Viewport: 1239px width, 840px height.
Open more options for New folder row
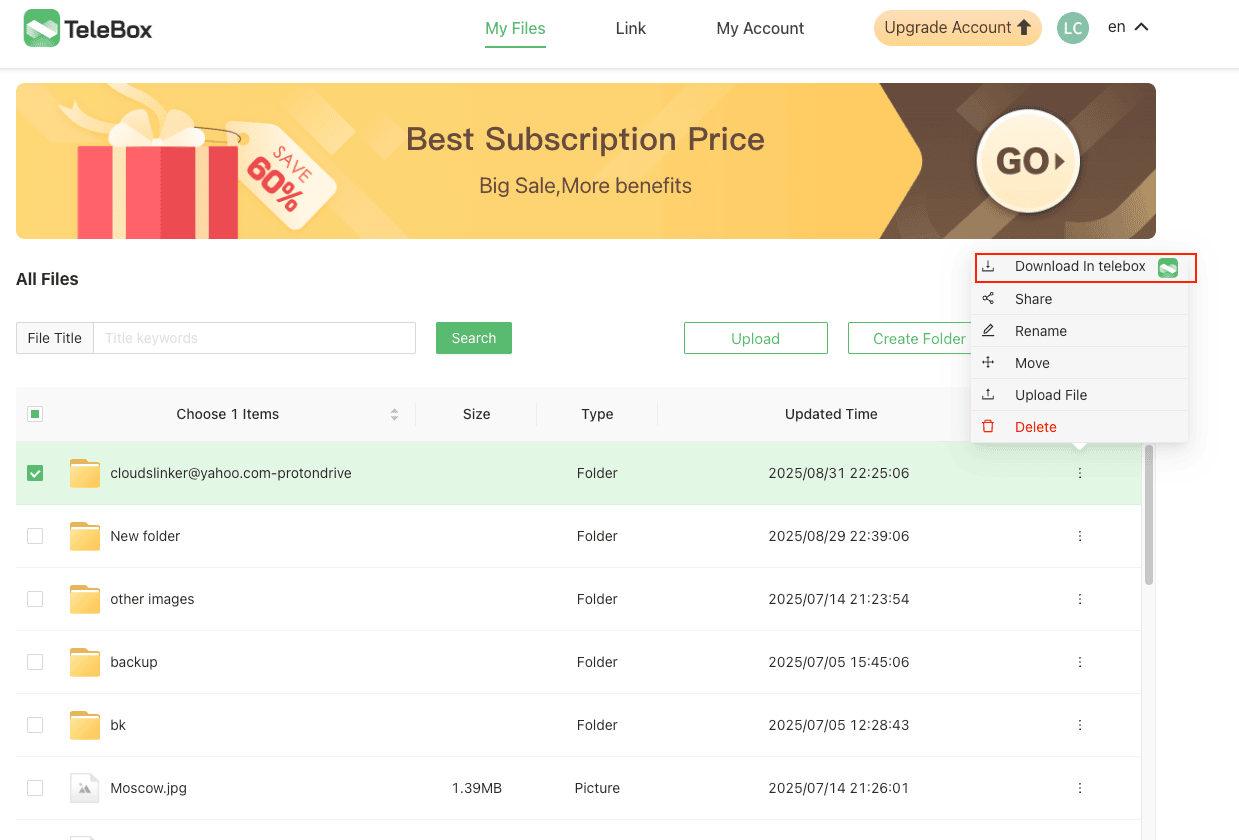[x=1080, y=536]
